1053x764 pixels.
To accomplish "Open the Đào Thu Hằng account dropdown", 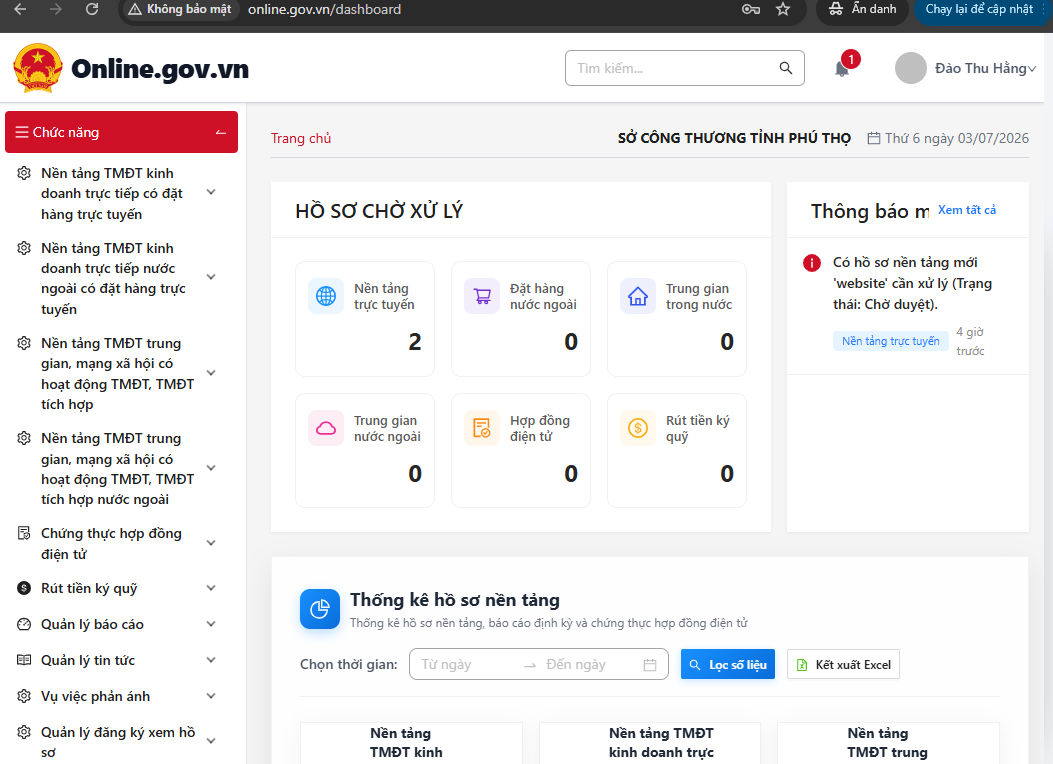I will (x=966, y=68).
